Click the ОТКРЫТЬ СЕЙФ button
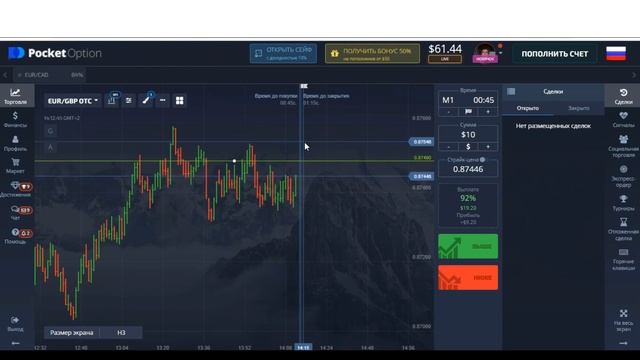This screenshot has height=360, width=640. 283,53
